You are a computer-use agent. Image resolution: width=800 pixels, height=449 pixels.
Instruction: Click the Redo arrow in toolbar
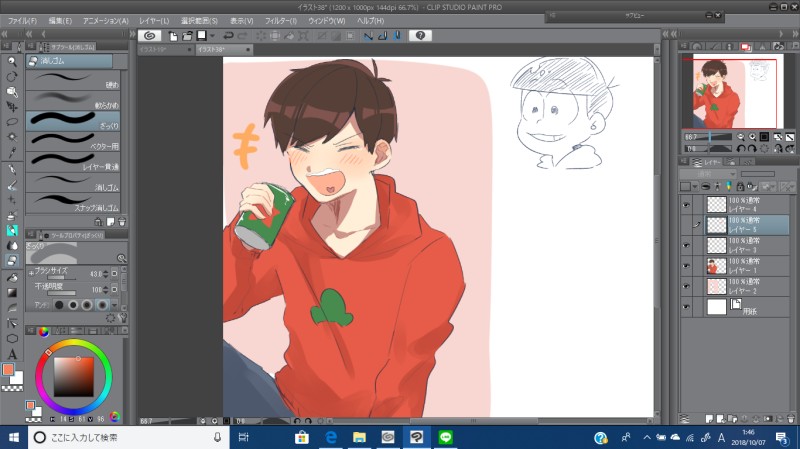tap(242, 36)
